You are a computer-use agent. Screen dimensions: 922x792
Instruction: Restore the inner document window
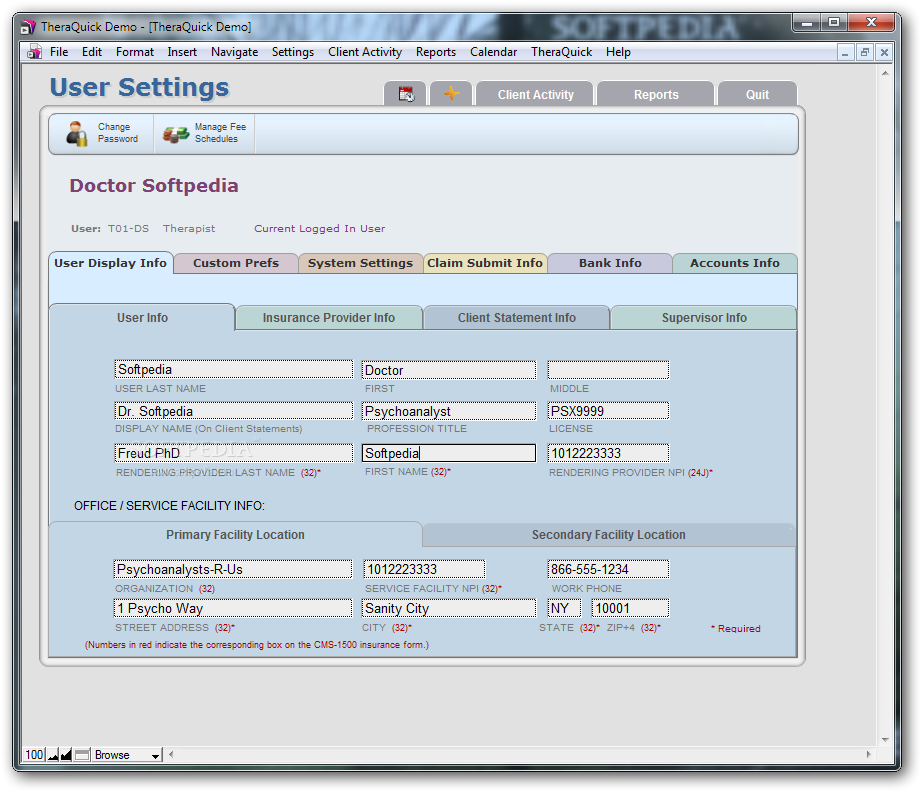pos(864,52)
